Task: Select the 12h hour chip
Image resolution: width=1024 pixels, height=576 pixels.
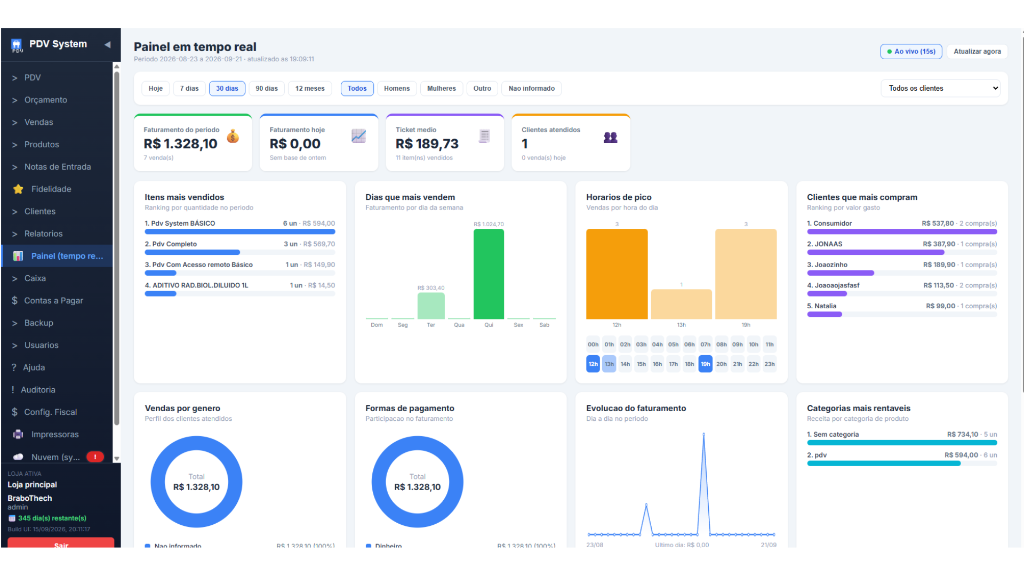Action: pyautogui.click(x=593, y=364)
